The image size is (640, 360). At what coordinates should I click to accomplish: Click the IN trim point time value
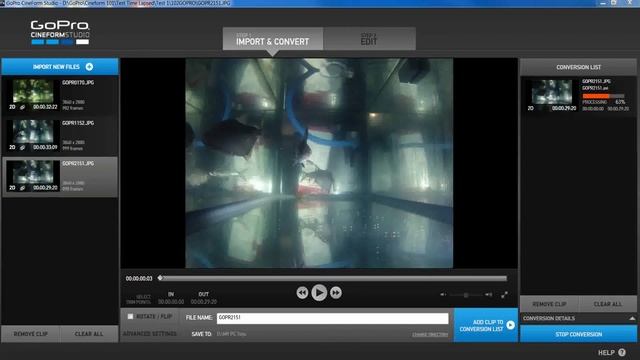(x=171, y=302)
